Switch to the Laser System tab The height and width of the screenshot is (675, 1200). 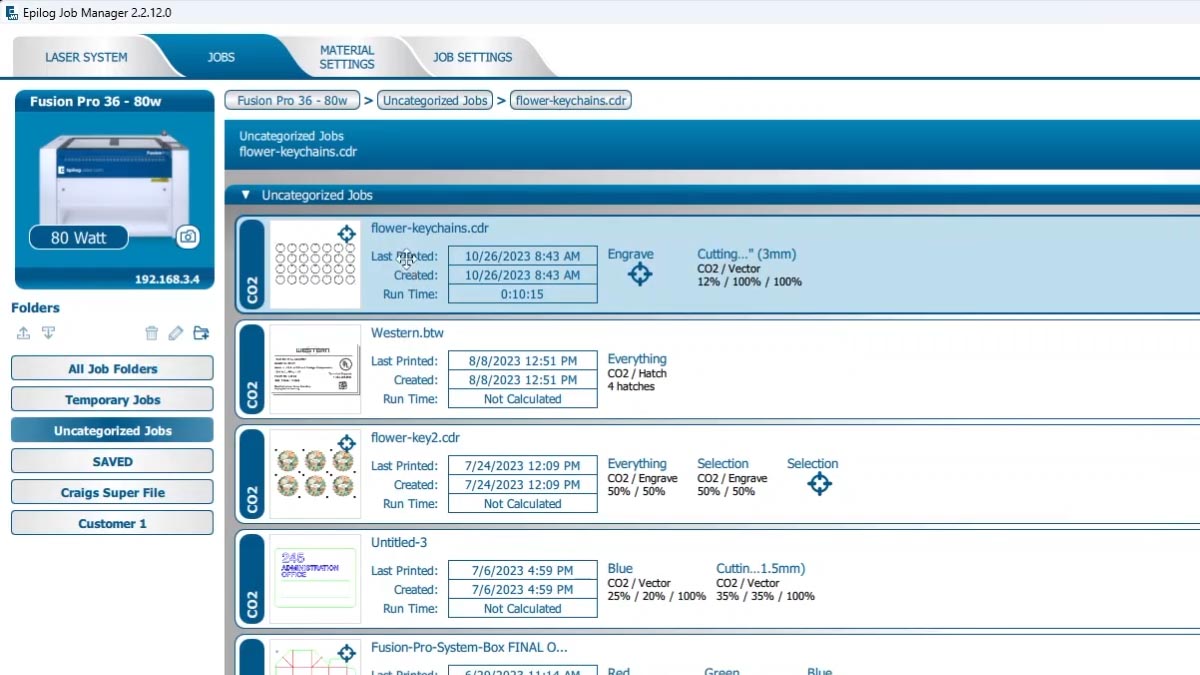86,57
